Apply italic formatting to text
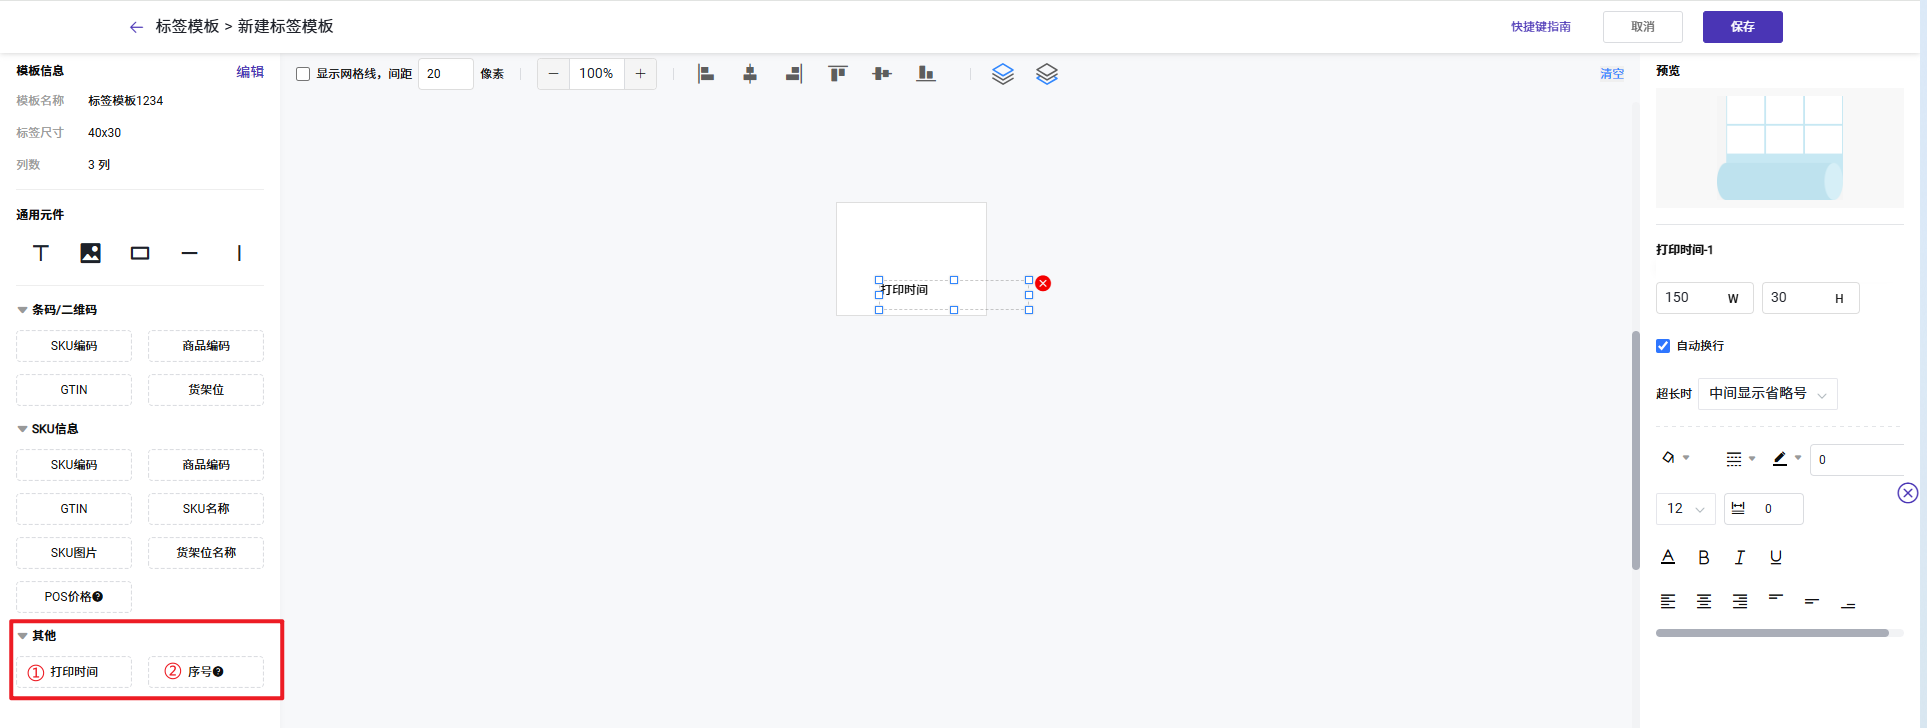 pos(1740,557)
